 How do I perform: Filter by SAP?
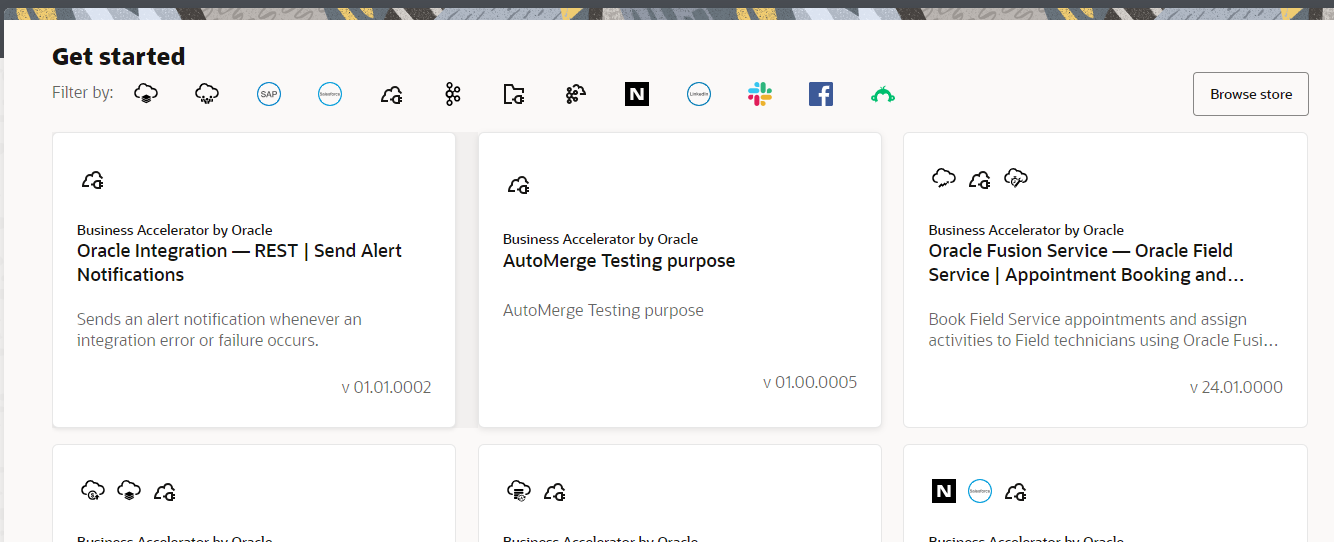tap(268, 94)
